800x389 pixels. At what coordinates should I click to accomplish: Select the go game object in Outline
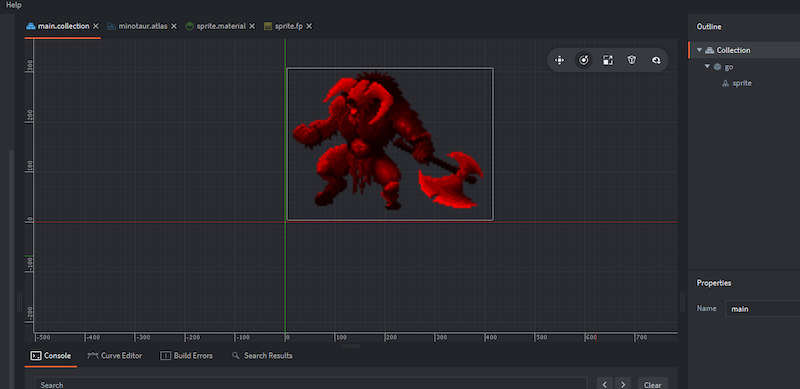(x=729, y=67)
